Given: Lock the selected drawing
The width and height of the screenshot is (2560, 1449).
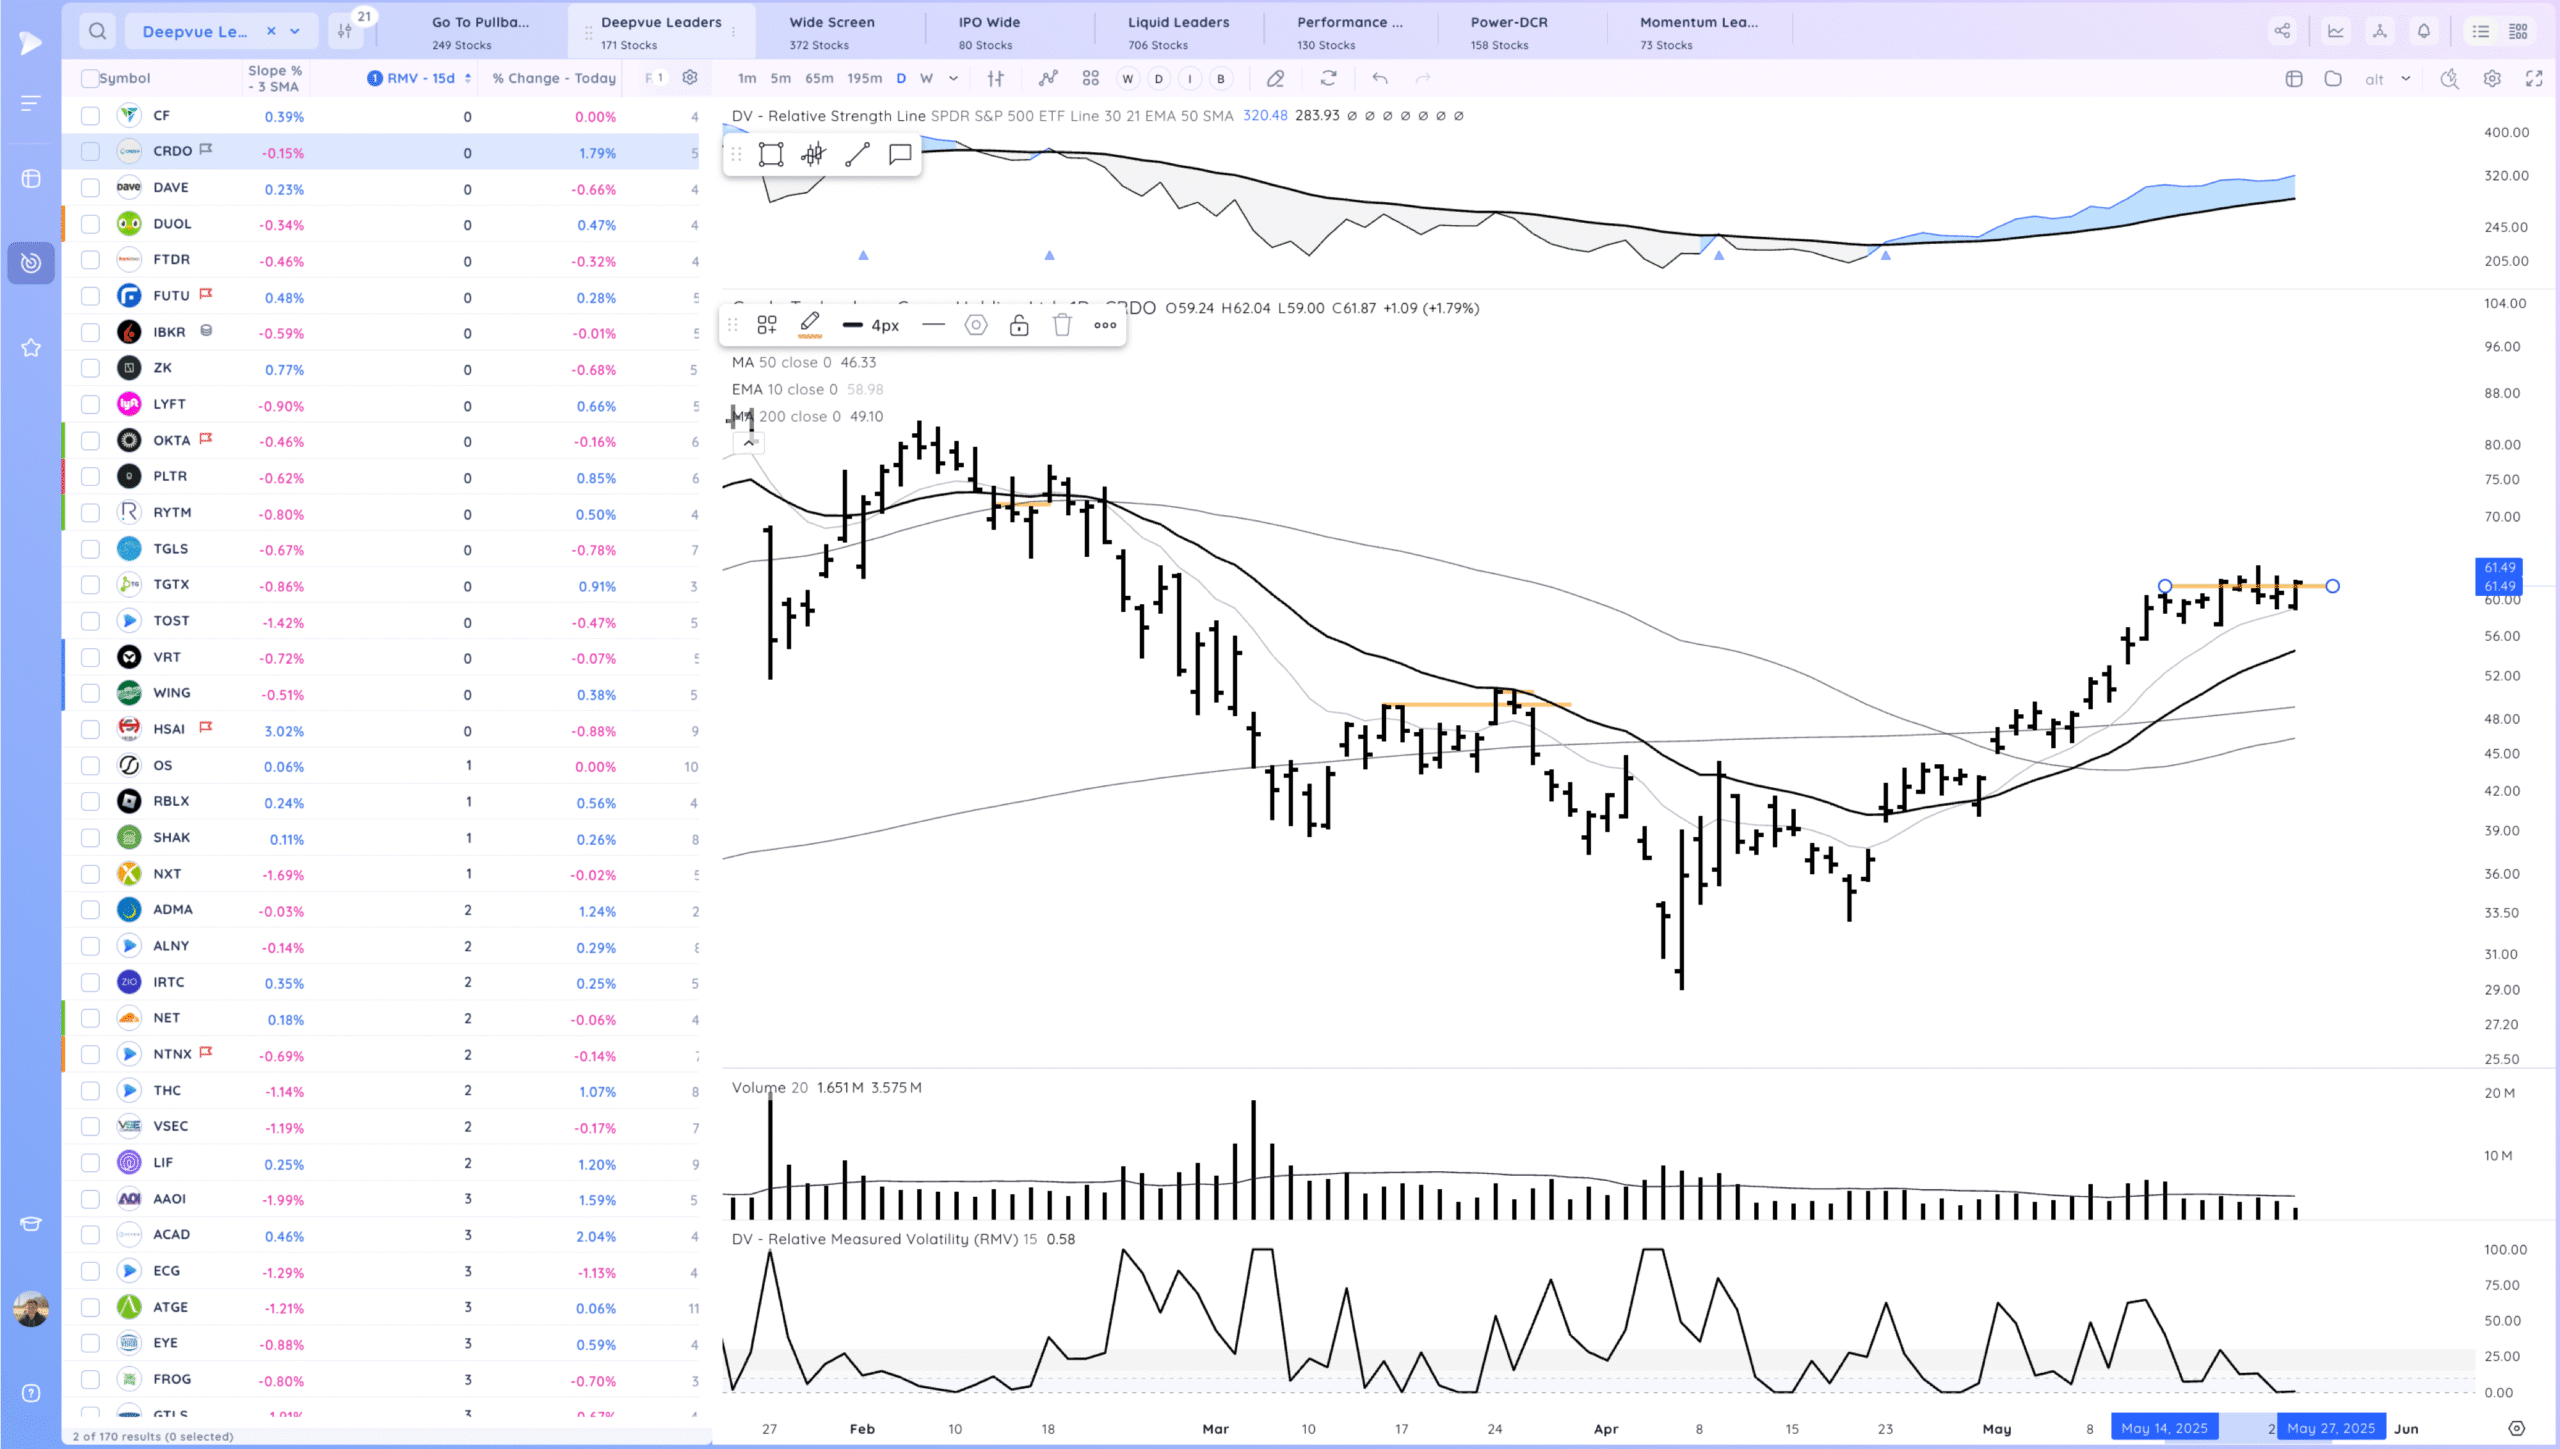Looking at the screenshot, I should coord(1019,325).
